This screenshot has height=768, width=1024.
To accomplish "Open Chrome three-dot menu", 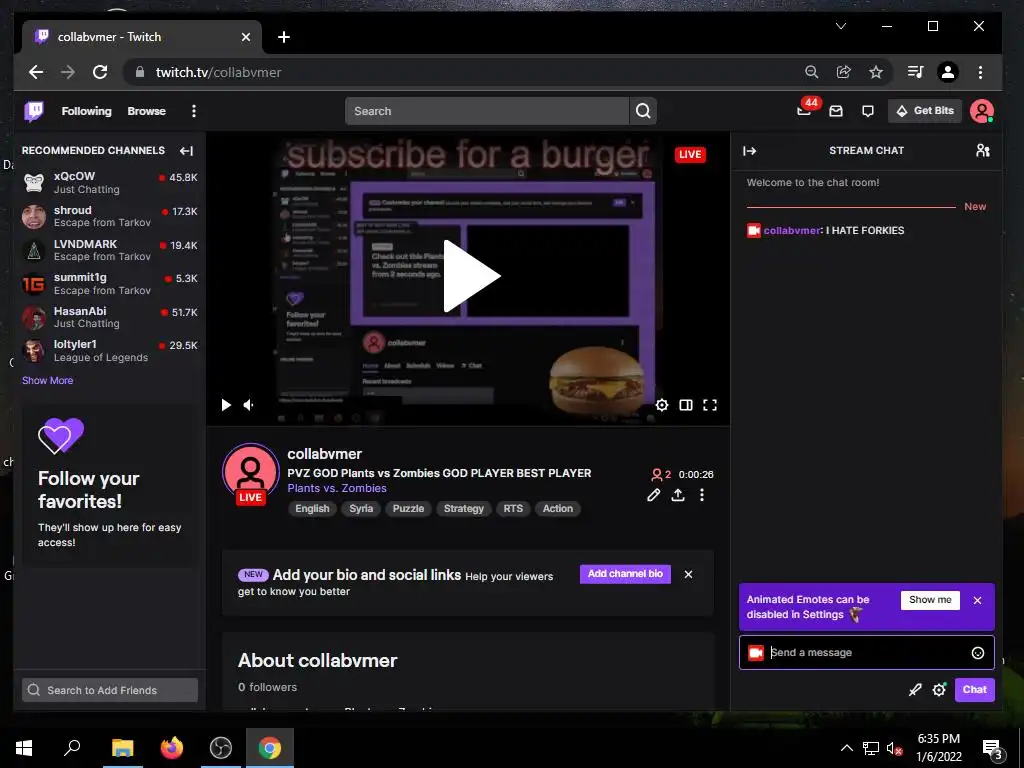I will 980,72.
